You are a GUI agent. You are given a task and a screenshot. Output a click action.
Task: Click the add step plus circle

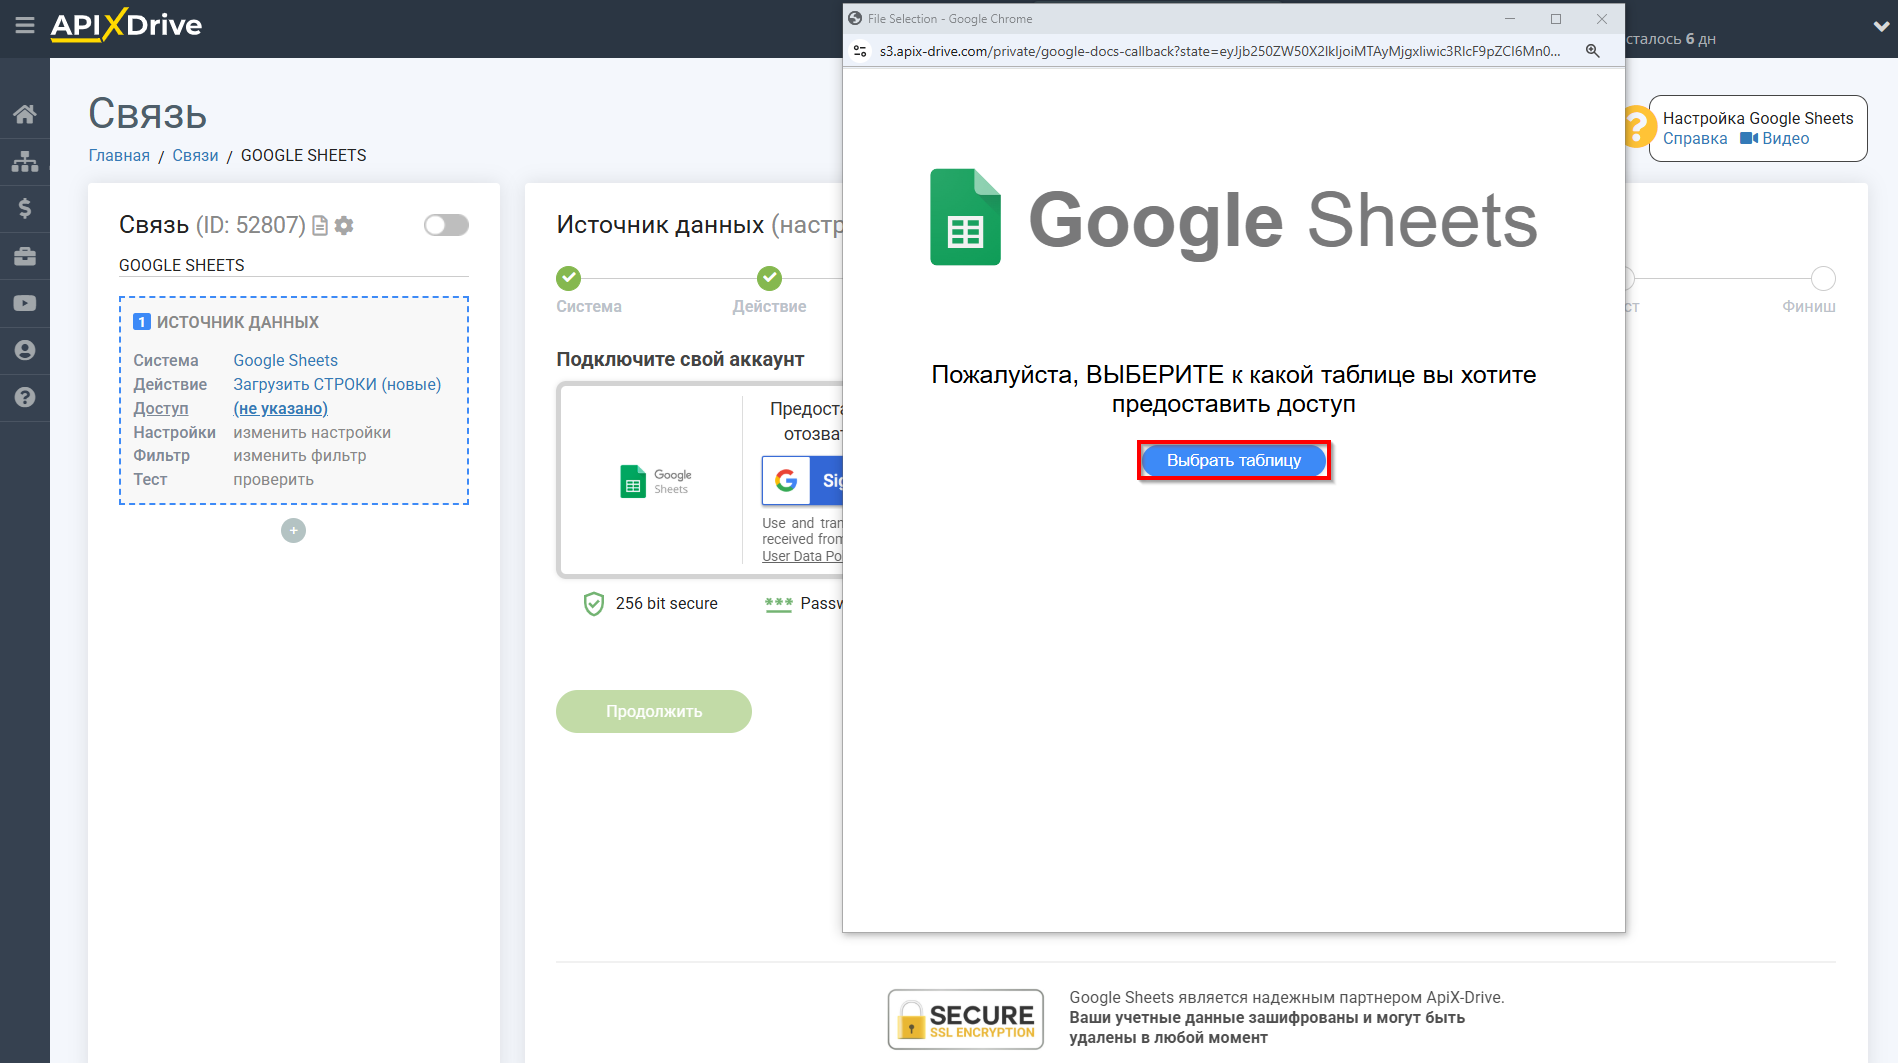pyautogui.click(x=293, y=530)
